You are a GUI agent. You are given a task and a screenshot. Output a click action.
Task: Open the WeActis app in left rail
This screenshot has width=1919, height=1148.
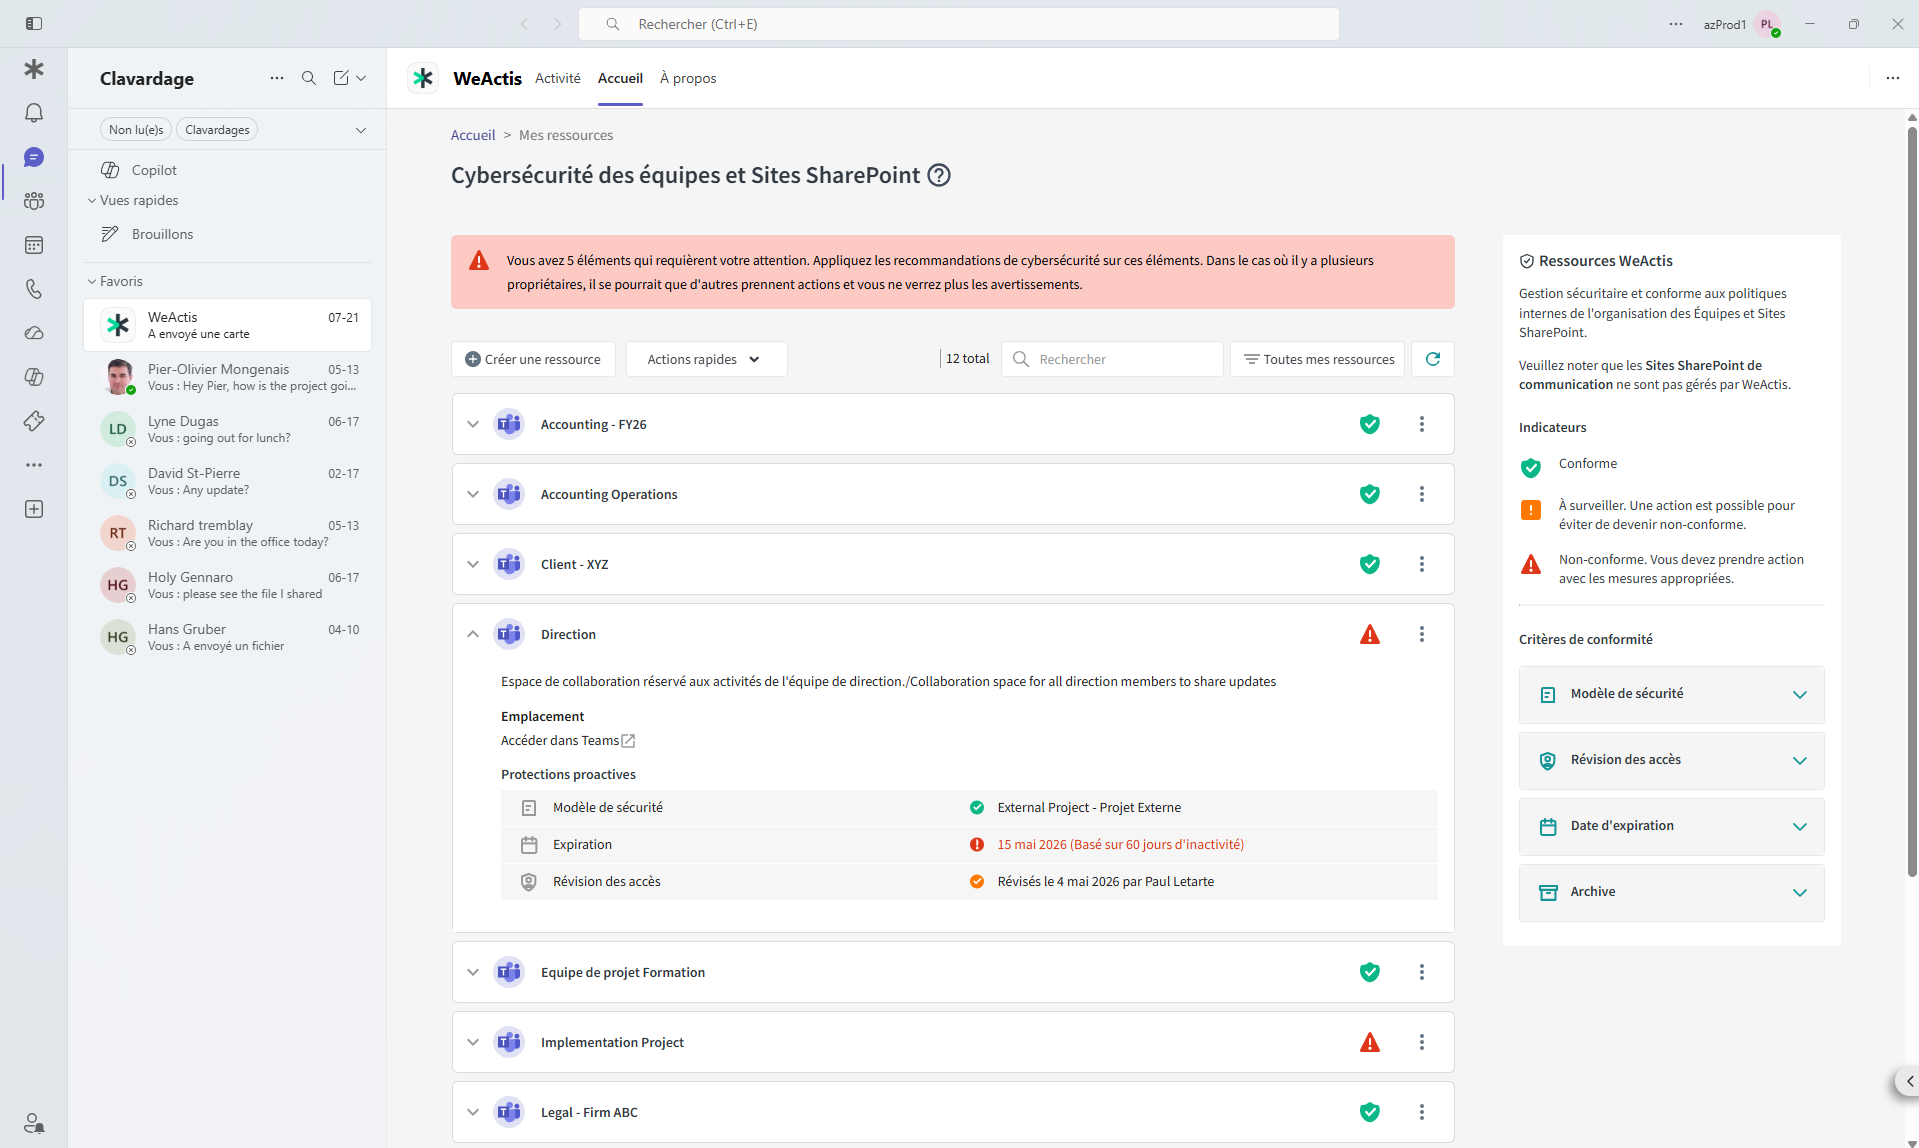(34, 69)
